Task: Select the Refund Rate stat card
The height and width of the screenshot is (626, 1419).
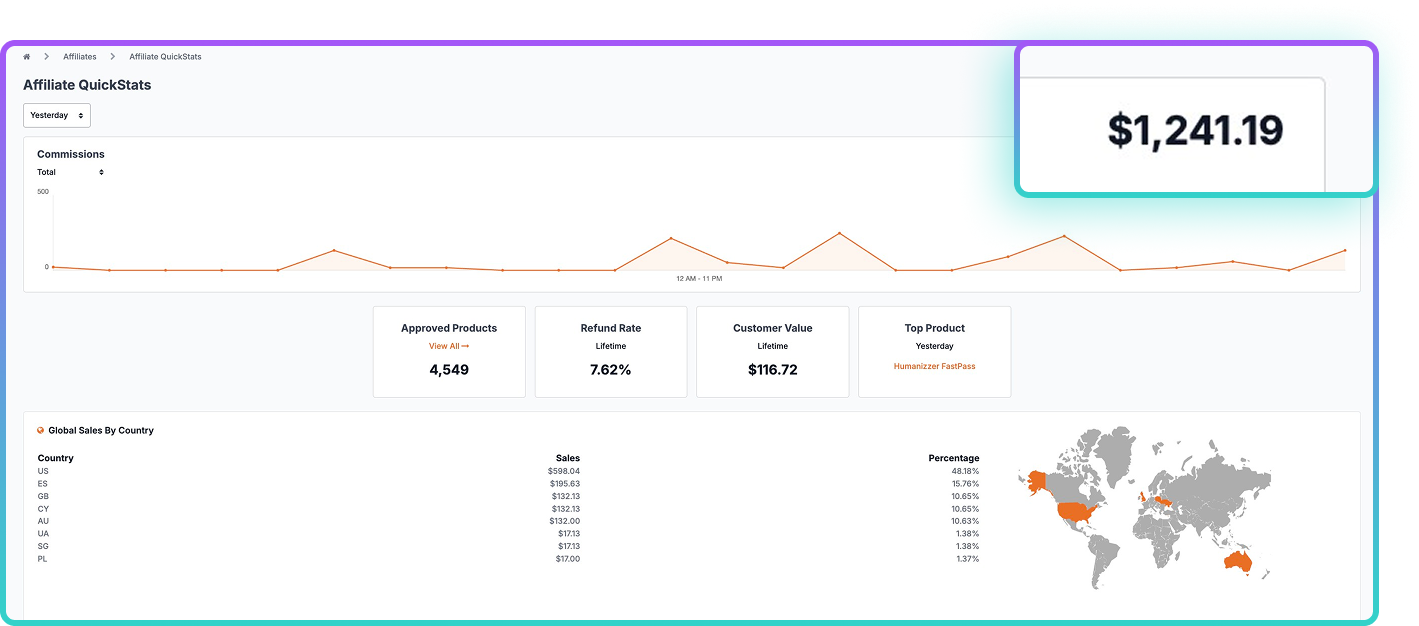Action: point(611,351)
